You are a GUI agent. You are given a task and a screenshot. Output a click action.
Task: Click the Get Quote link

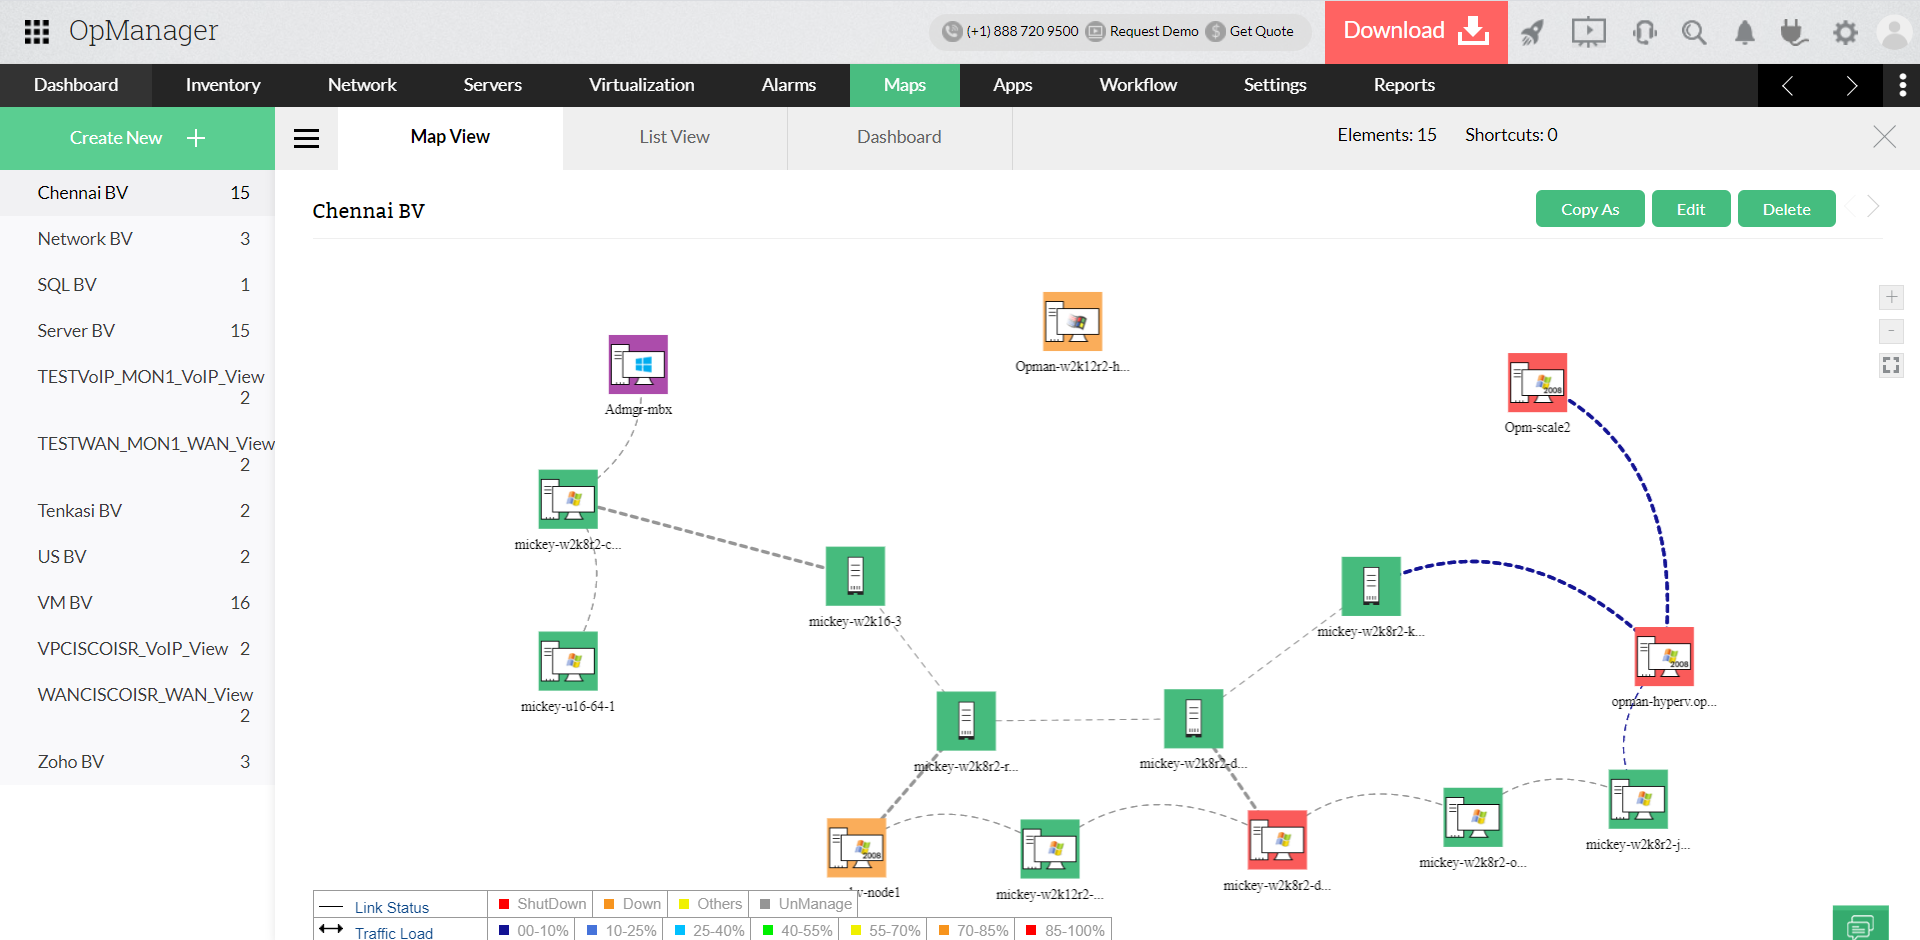pyautogui.click(x=1261, y=31)
